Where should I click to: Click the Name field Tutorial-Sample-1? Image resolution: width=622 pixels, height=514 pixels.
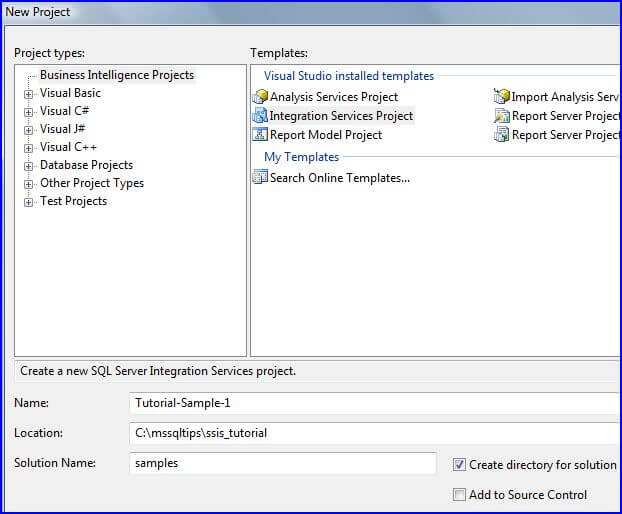[x=375, y=403]
